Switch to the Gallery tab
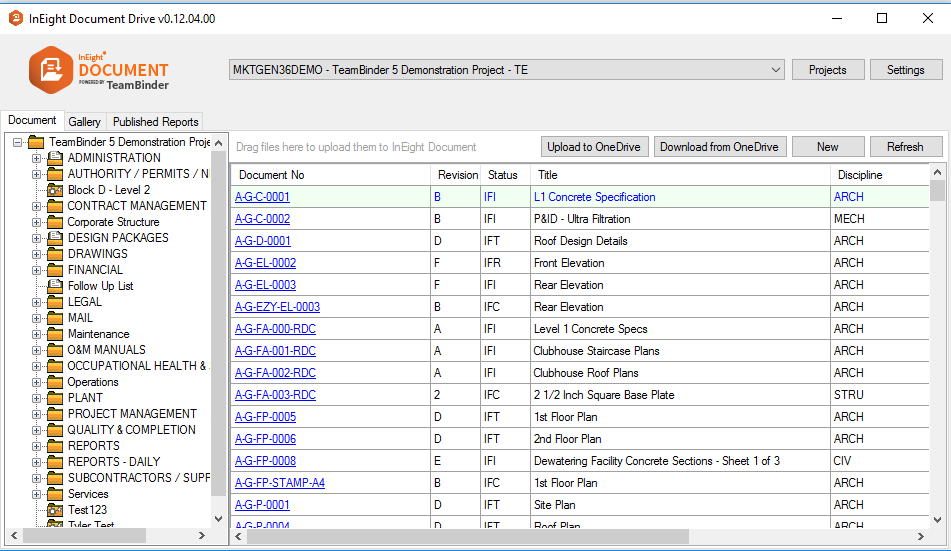The width and height of the screenshot is (951, 551). (x=84, y=122)
